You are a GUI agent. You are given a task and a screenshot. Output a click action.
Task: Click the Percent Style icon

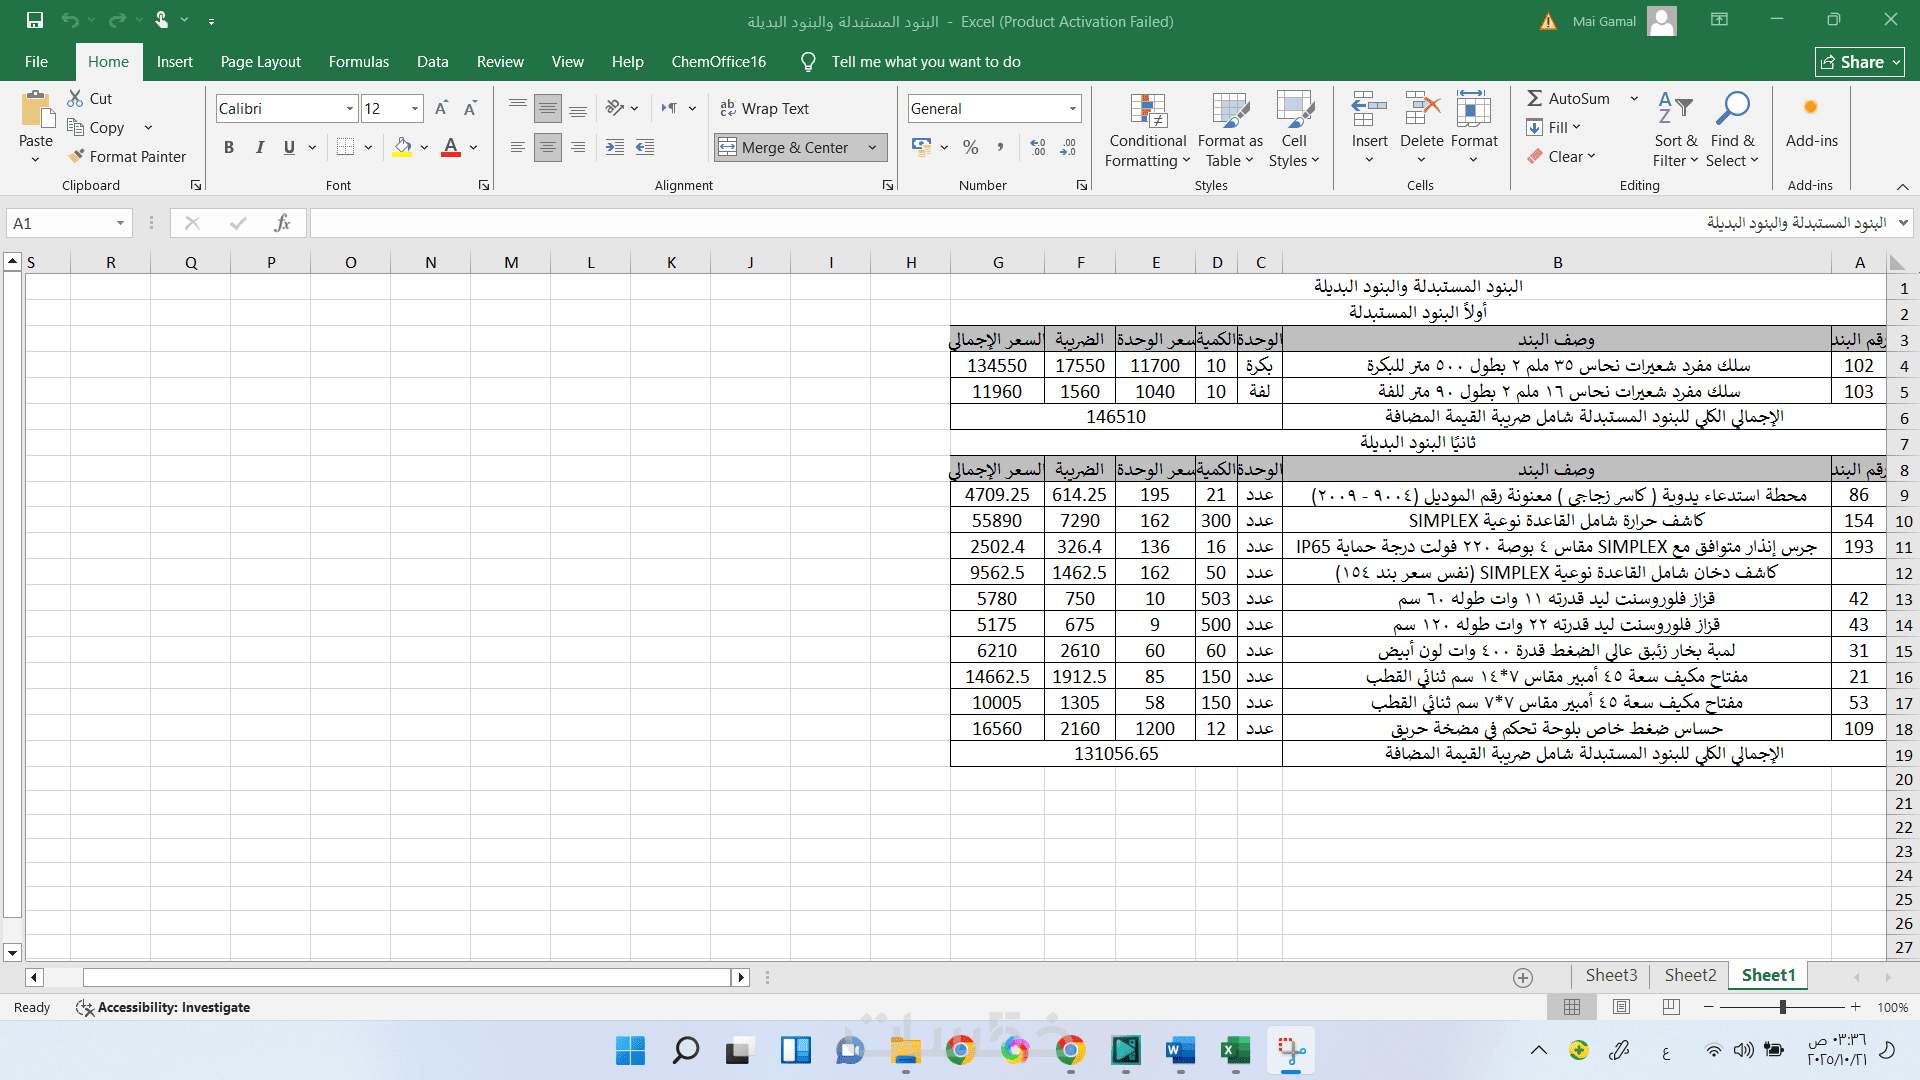tap(970, 147)
